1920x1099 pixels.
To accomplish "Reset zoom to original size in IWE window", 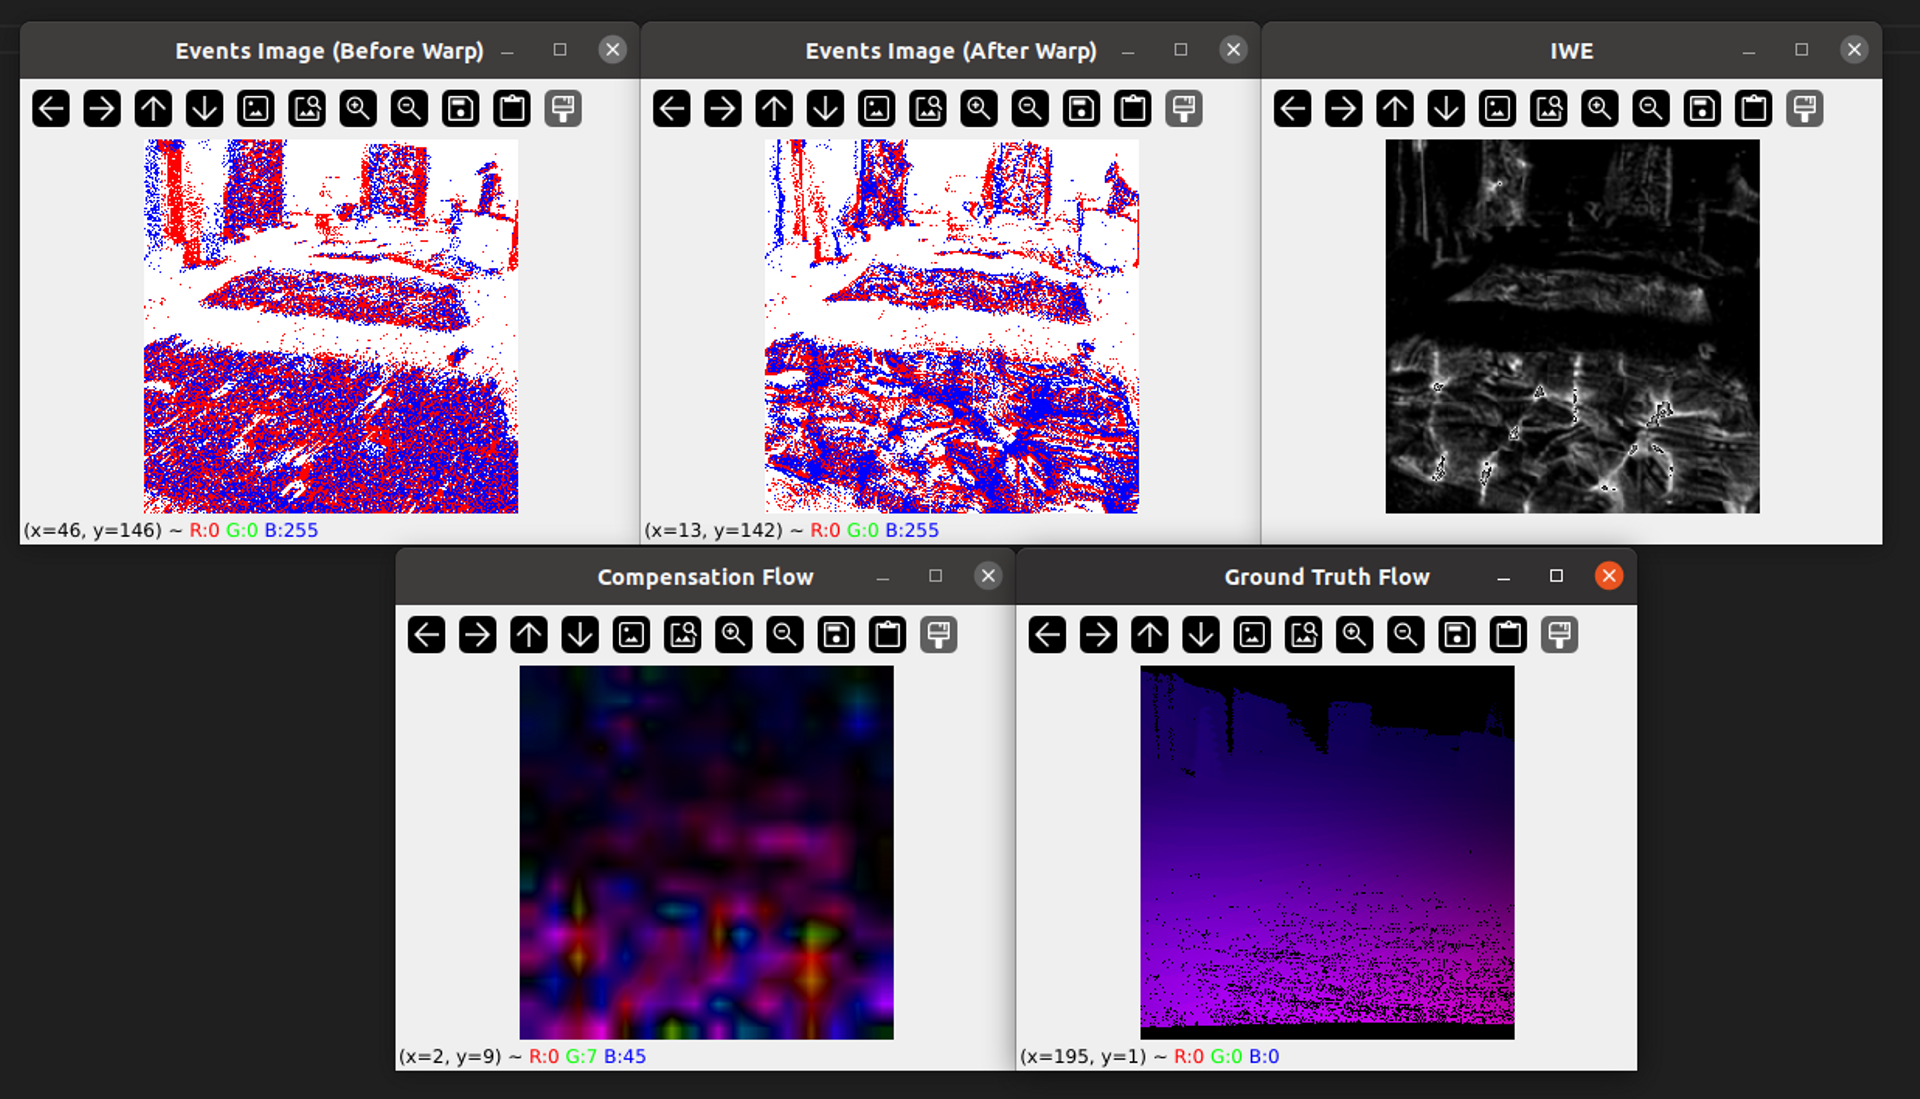I will (x=1498, y=108).
